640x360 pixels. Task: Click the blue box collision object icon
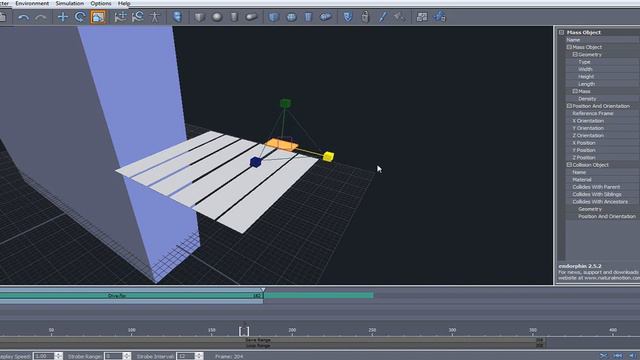point(273,17)
